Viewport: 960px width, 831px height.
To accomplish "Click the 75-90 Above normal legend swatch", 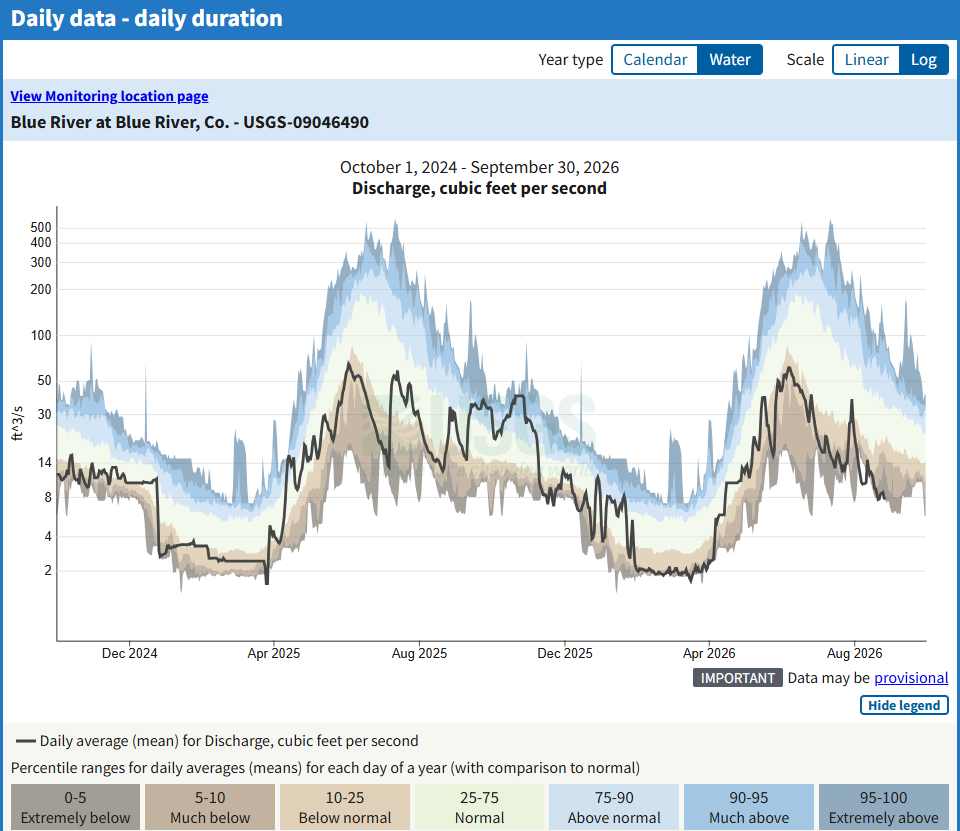I will [x=614, y=807].
